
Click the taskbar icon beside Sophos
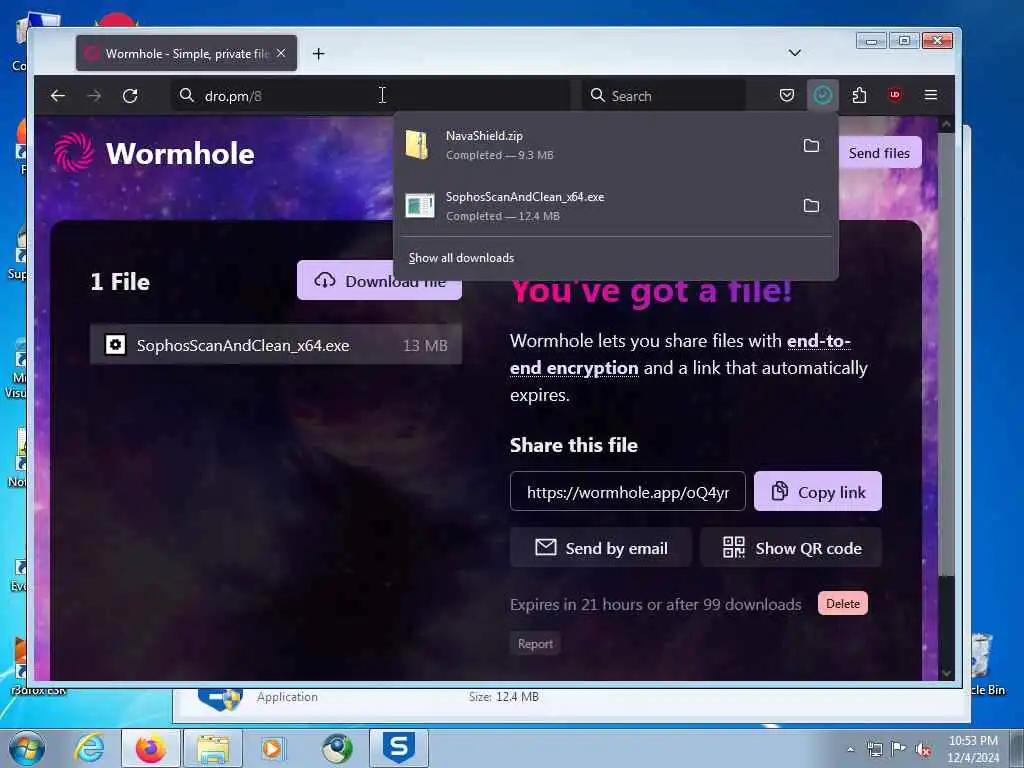click(337, 748)
